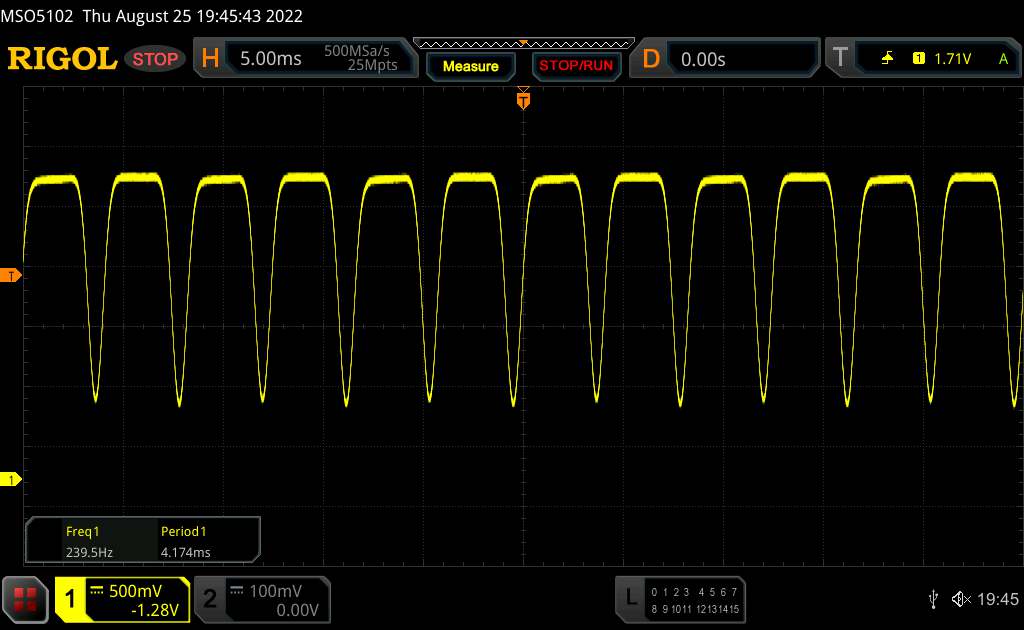Select the 5.00ms timebase value

270,59
